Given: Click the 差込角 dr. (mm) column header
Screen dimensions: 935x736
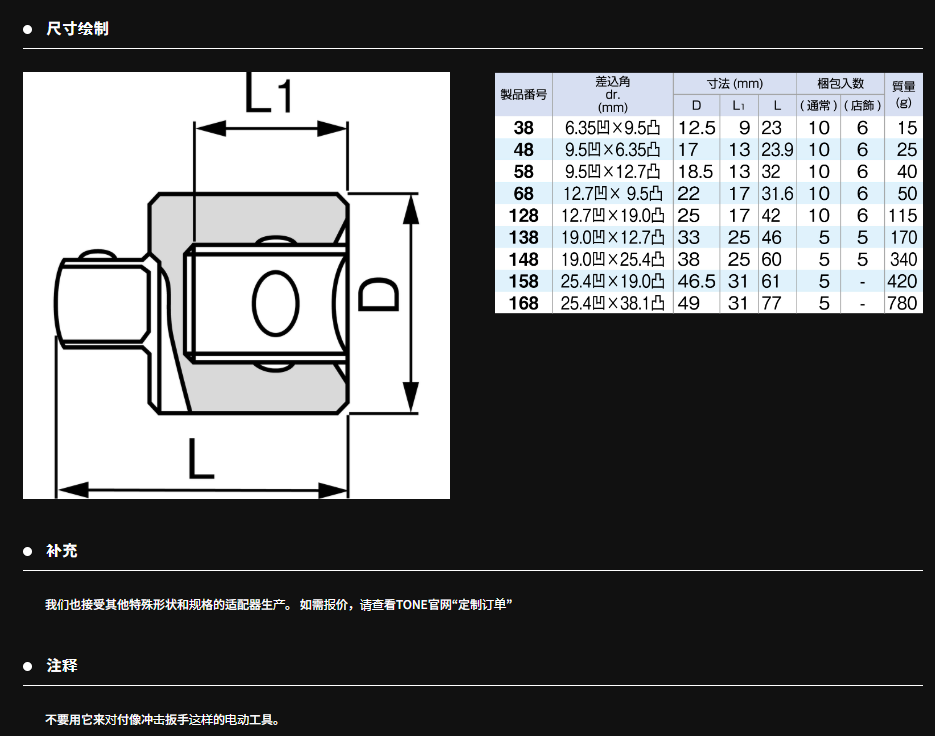Looking at the screenshot, I should tap(612, 94).
